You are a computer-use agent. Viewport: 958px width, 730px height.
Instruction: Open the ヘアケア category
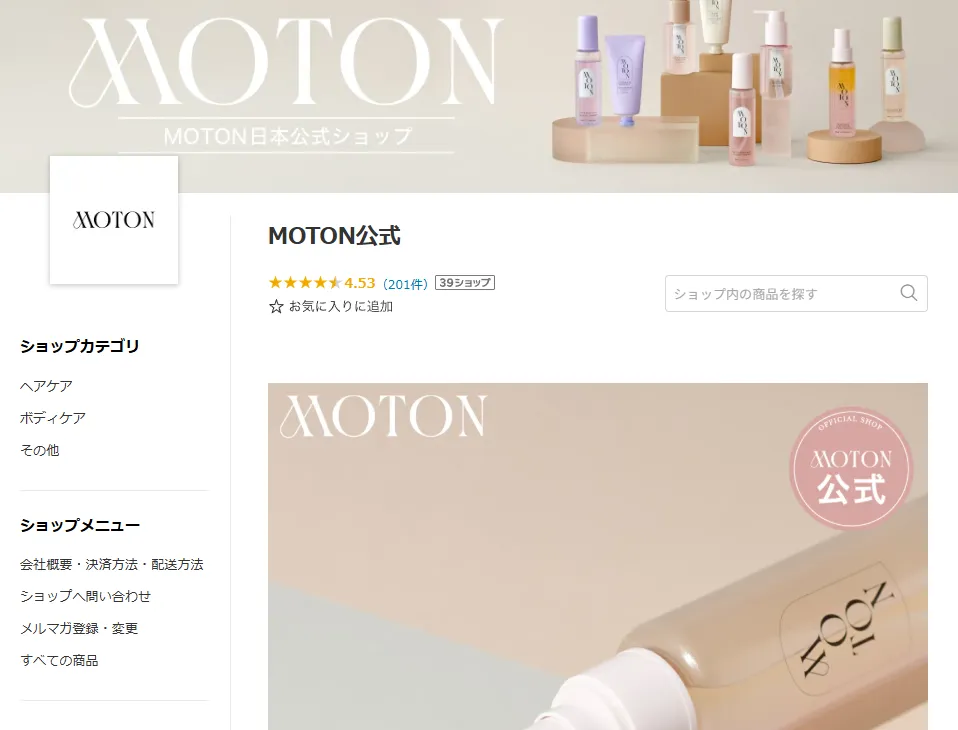[46, 386]
